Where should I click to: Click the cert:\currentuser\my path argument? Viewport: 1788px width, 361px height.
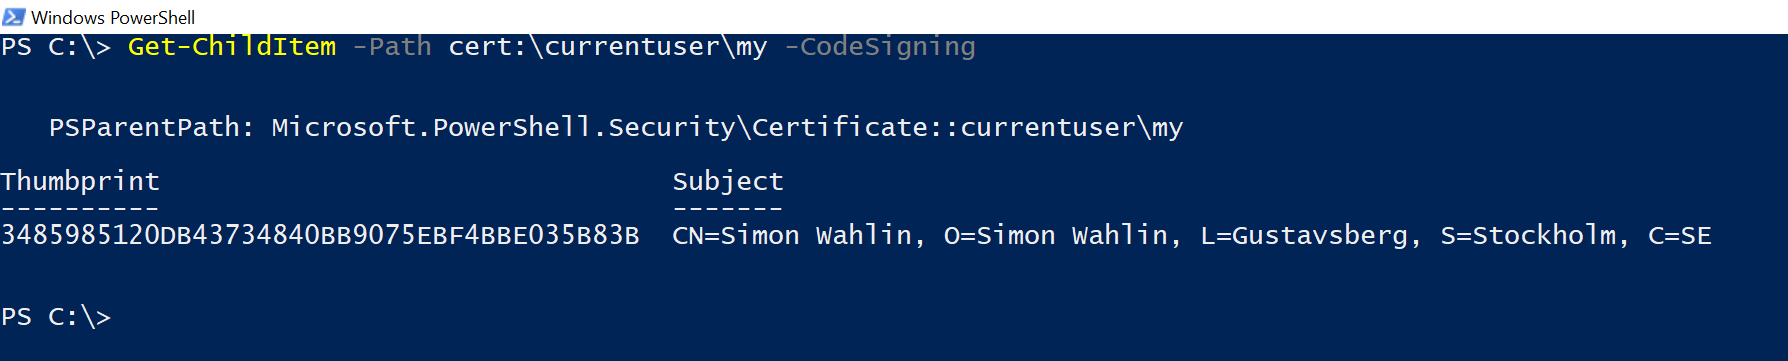(608, 47)
